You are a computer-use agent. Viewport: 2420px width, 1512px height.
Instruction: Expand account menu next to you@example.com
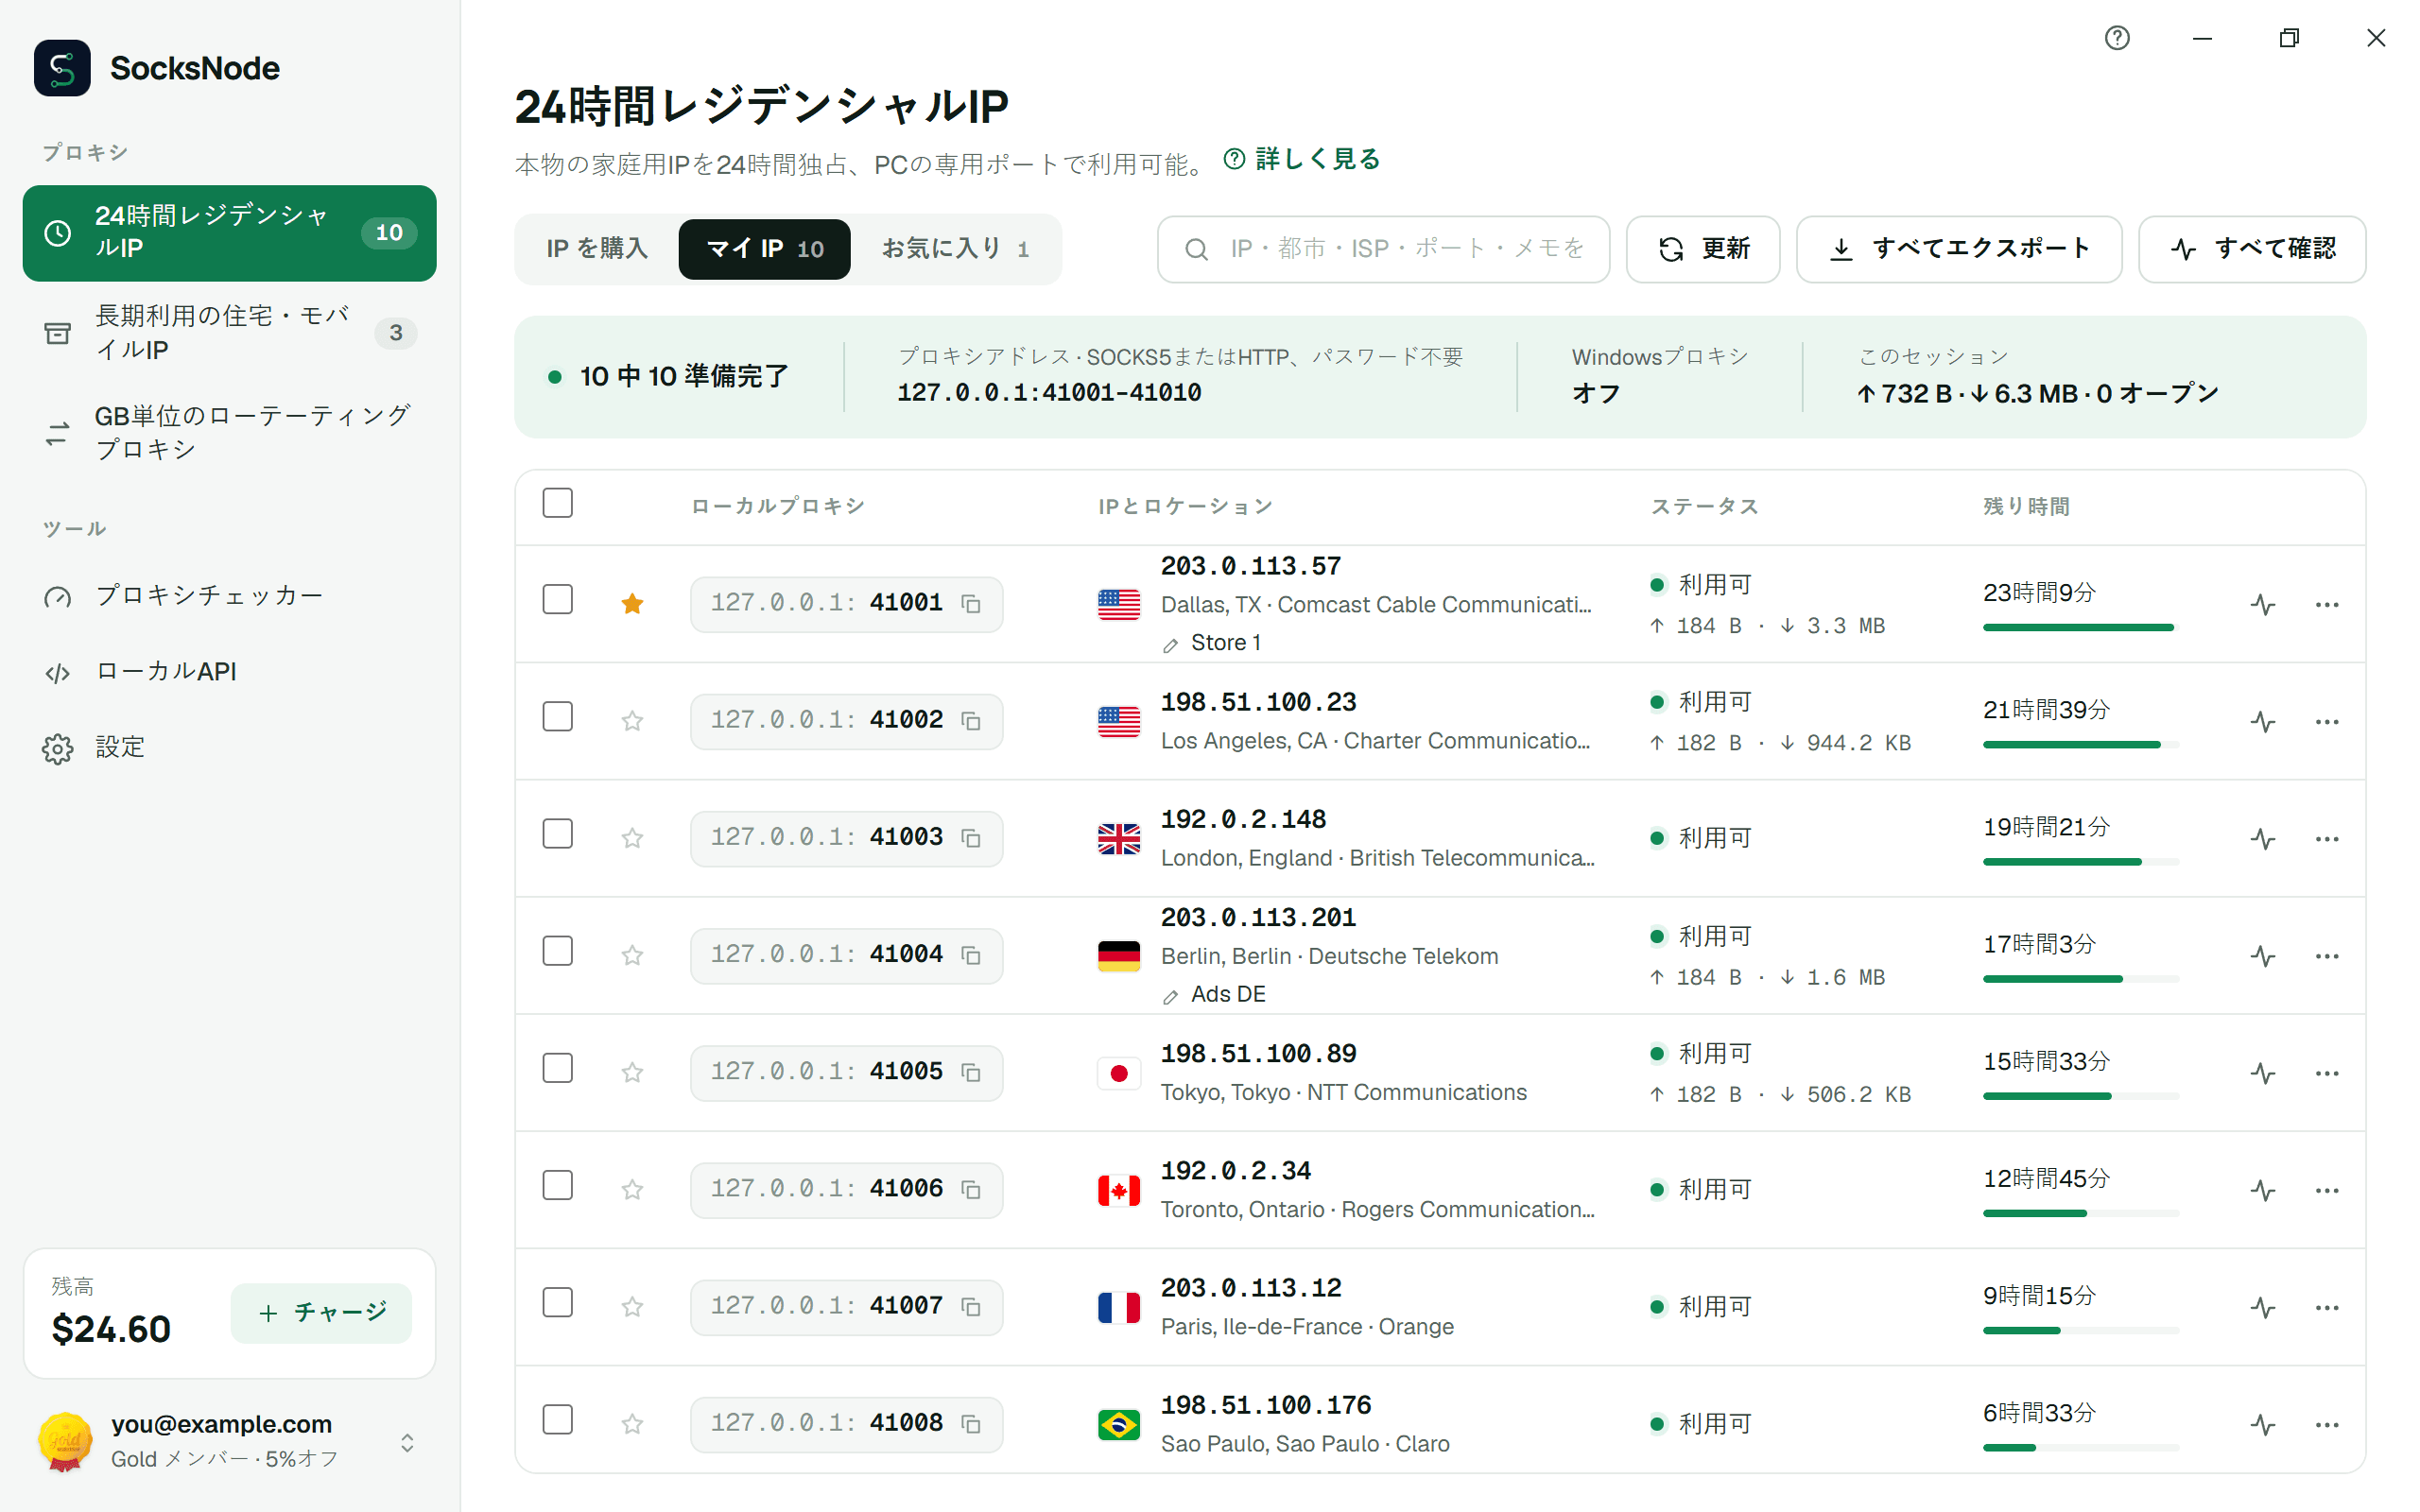407,1442
